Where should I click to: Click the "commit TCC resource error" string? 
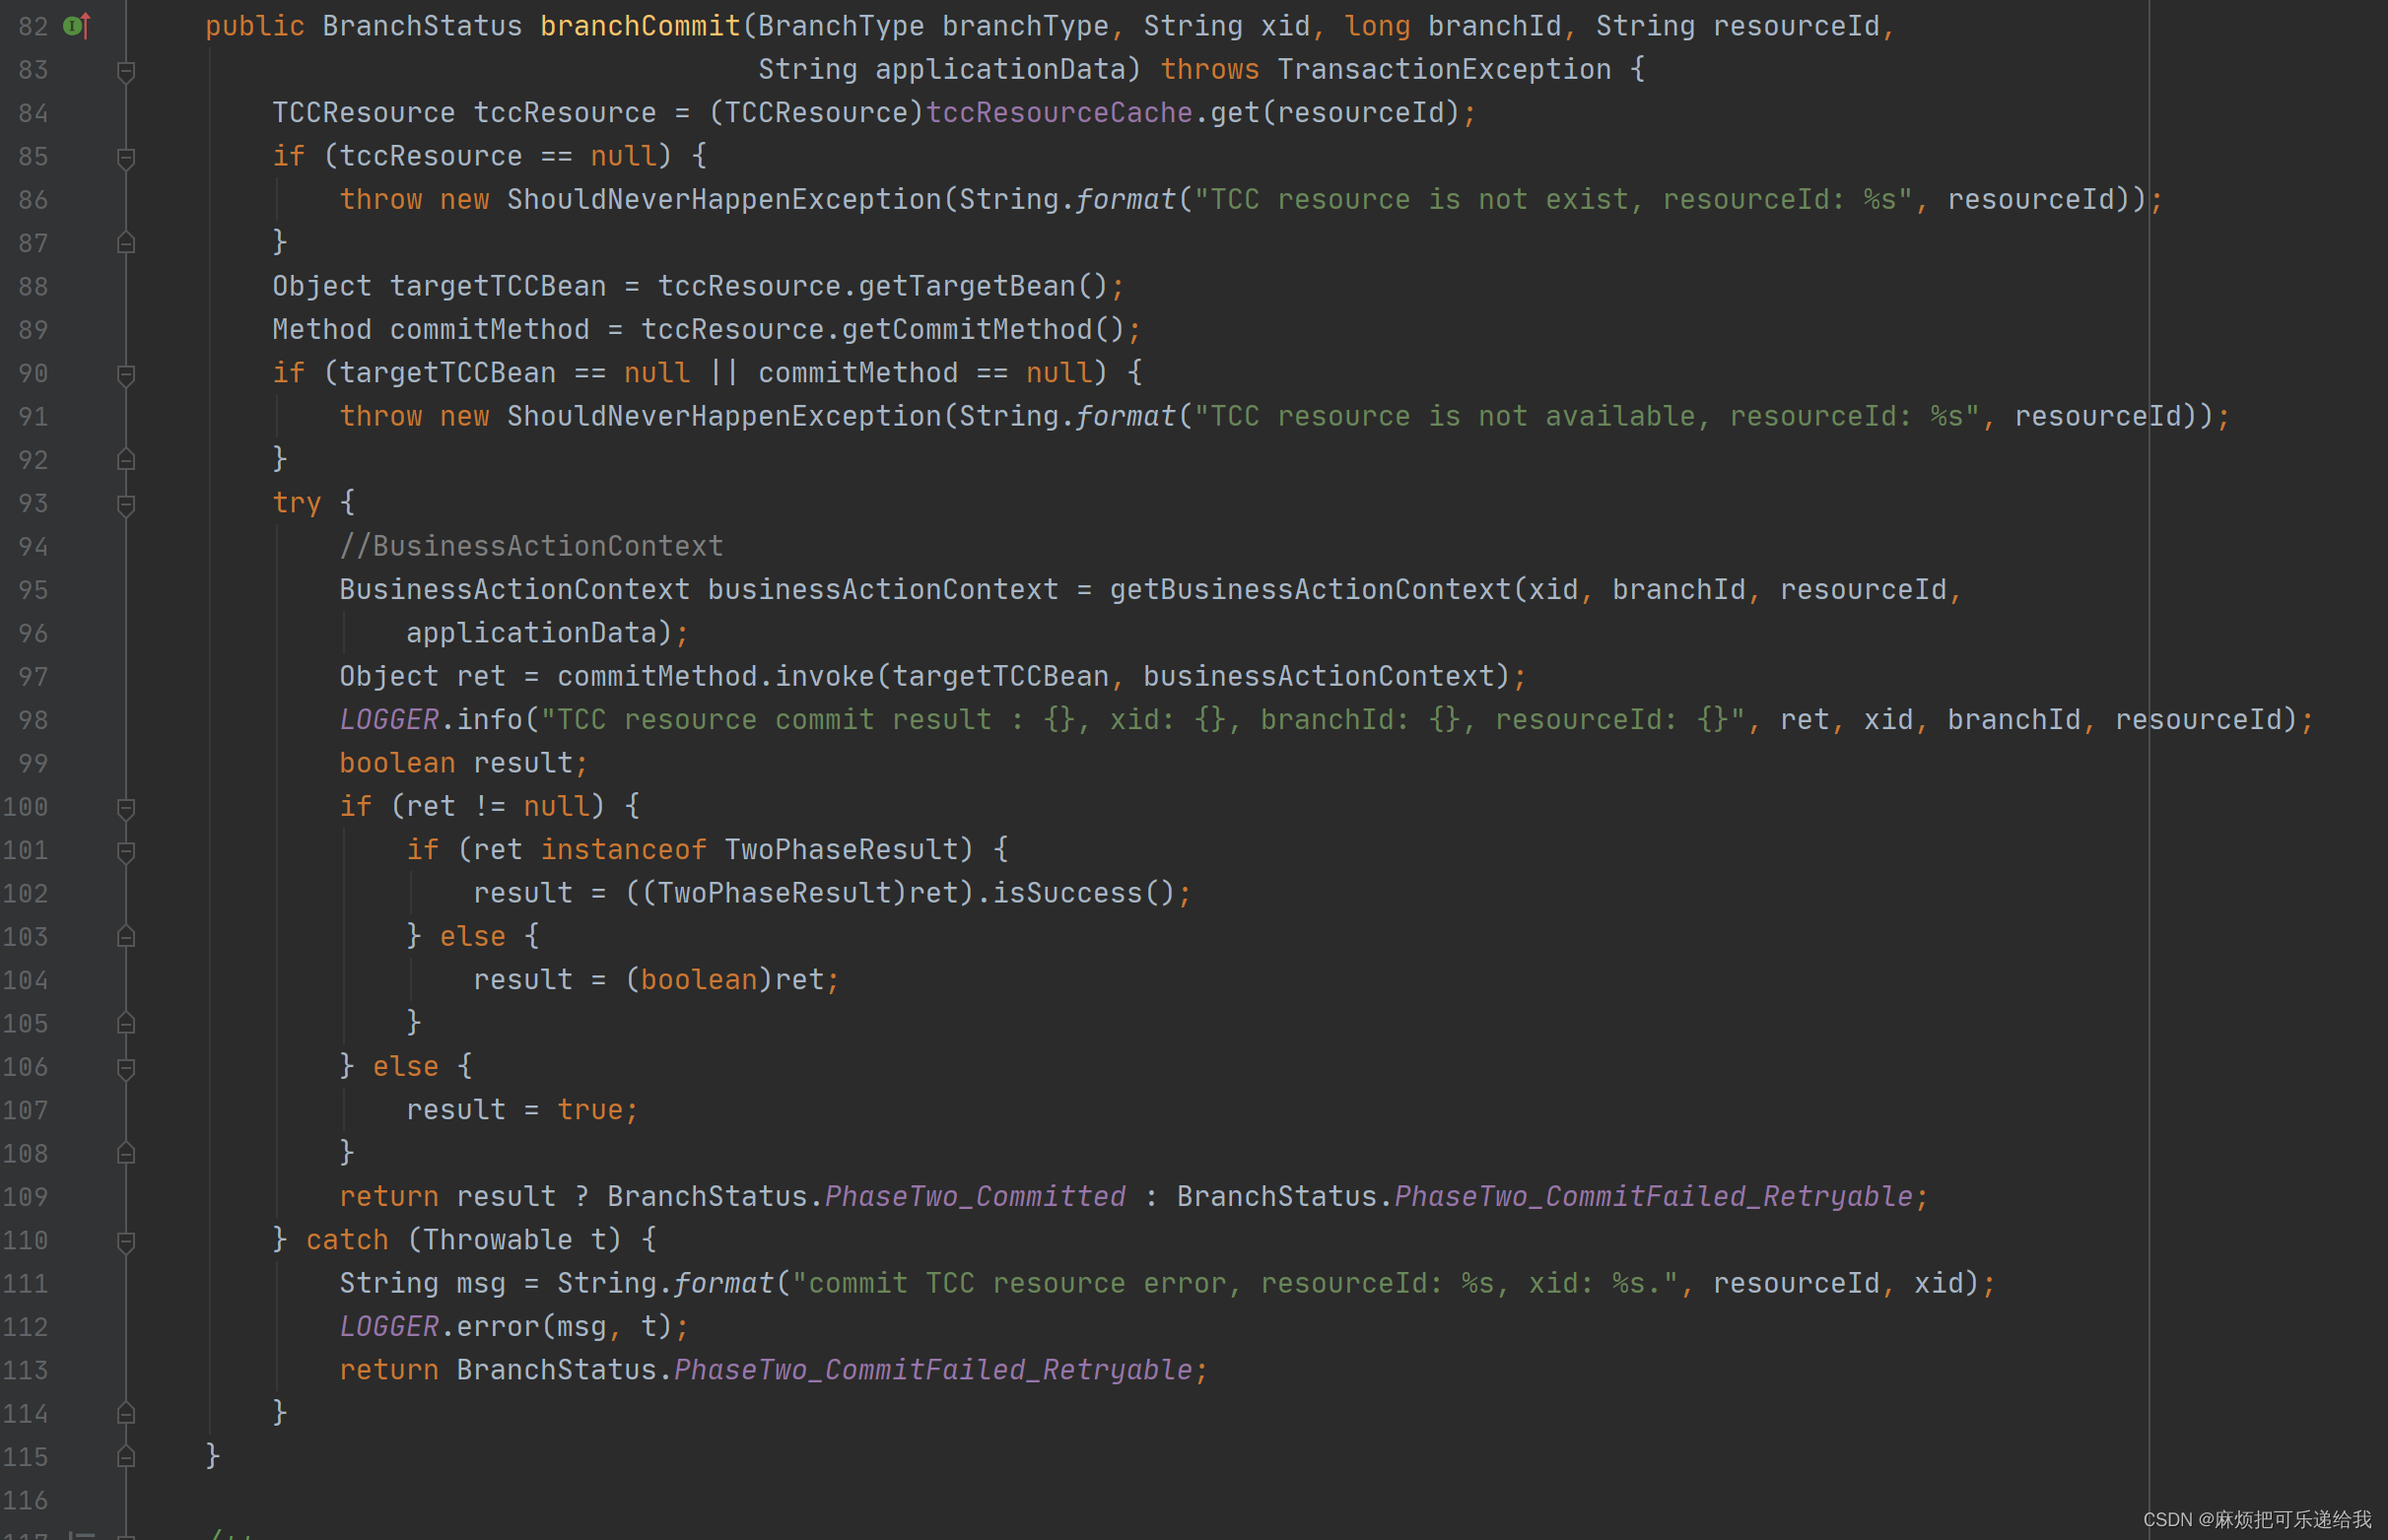click(x=1235, y=1284)
